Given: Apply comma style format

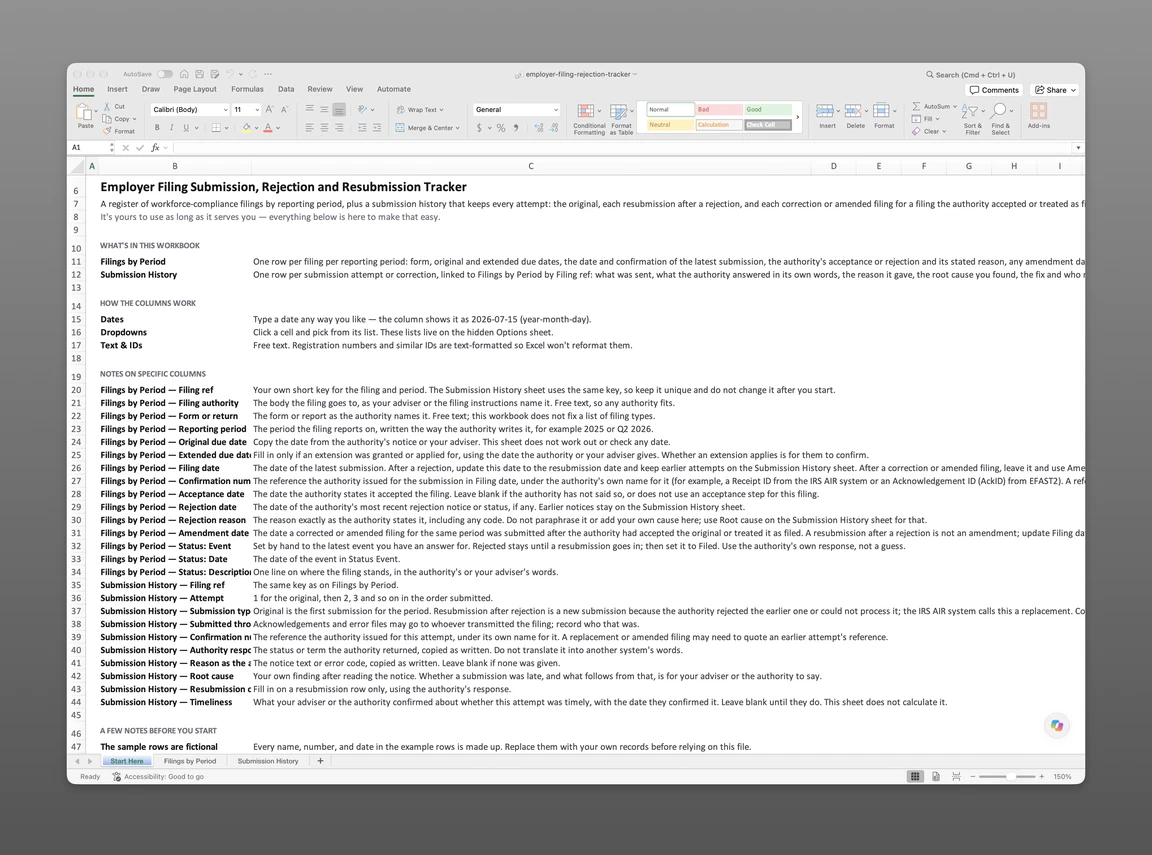Looking at the screenshot, I should 516,128.
